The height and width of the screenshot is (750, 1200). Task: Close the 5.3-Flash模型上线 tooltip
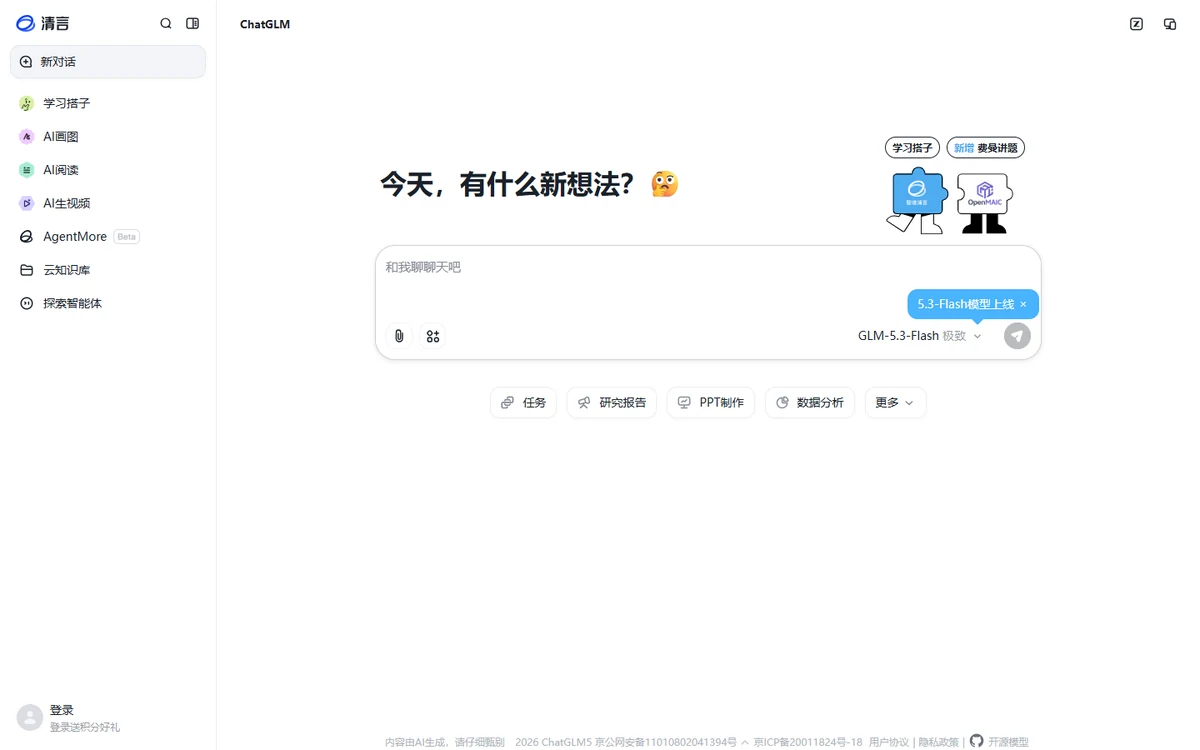coord(1023,304)
